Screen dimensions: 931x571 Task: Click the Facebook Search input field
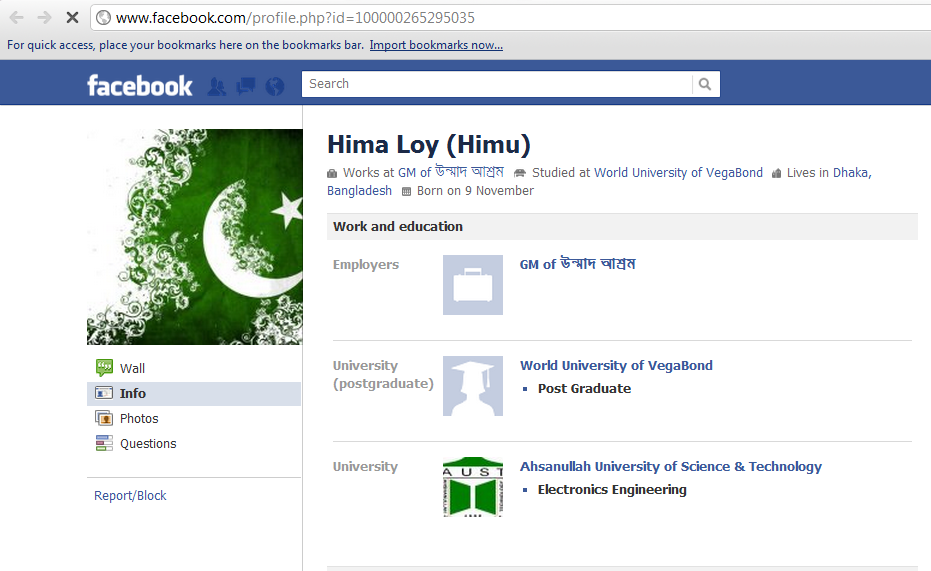coord(497,84)
